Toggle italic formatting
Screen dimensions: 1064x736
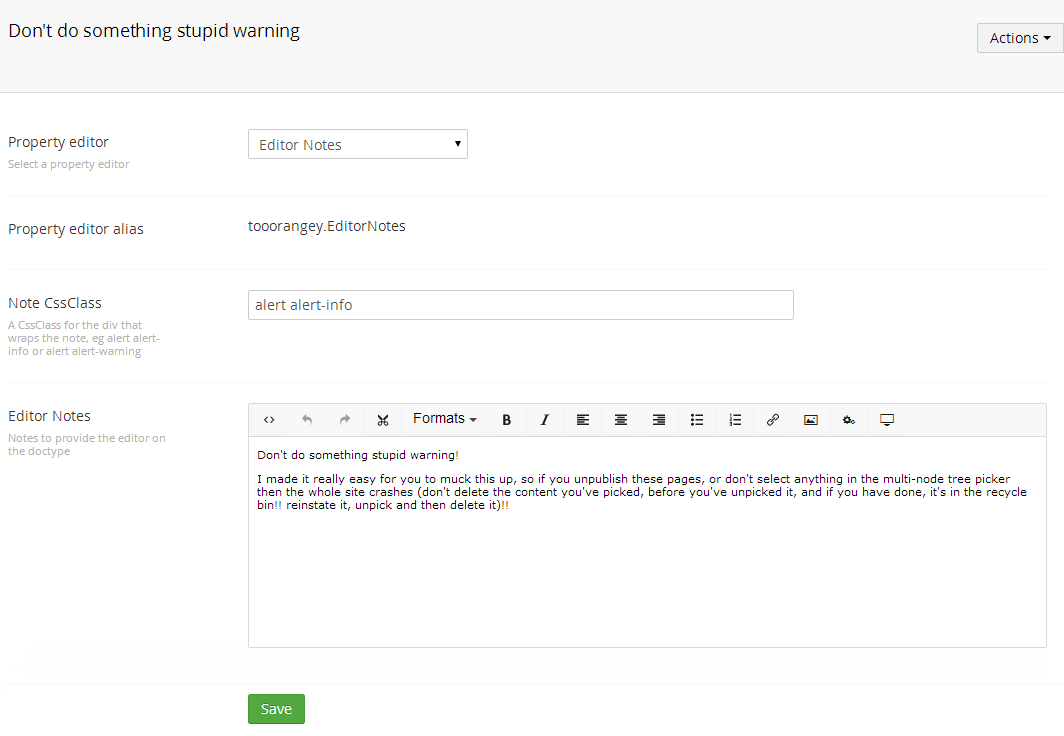(545, 420)
